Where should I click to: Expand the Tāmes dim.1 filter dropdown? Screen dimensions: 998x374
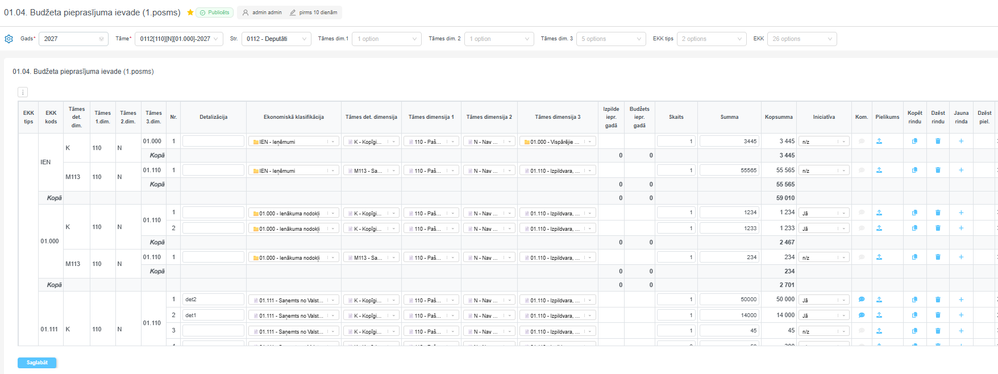tap(386, 39)
